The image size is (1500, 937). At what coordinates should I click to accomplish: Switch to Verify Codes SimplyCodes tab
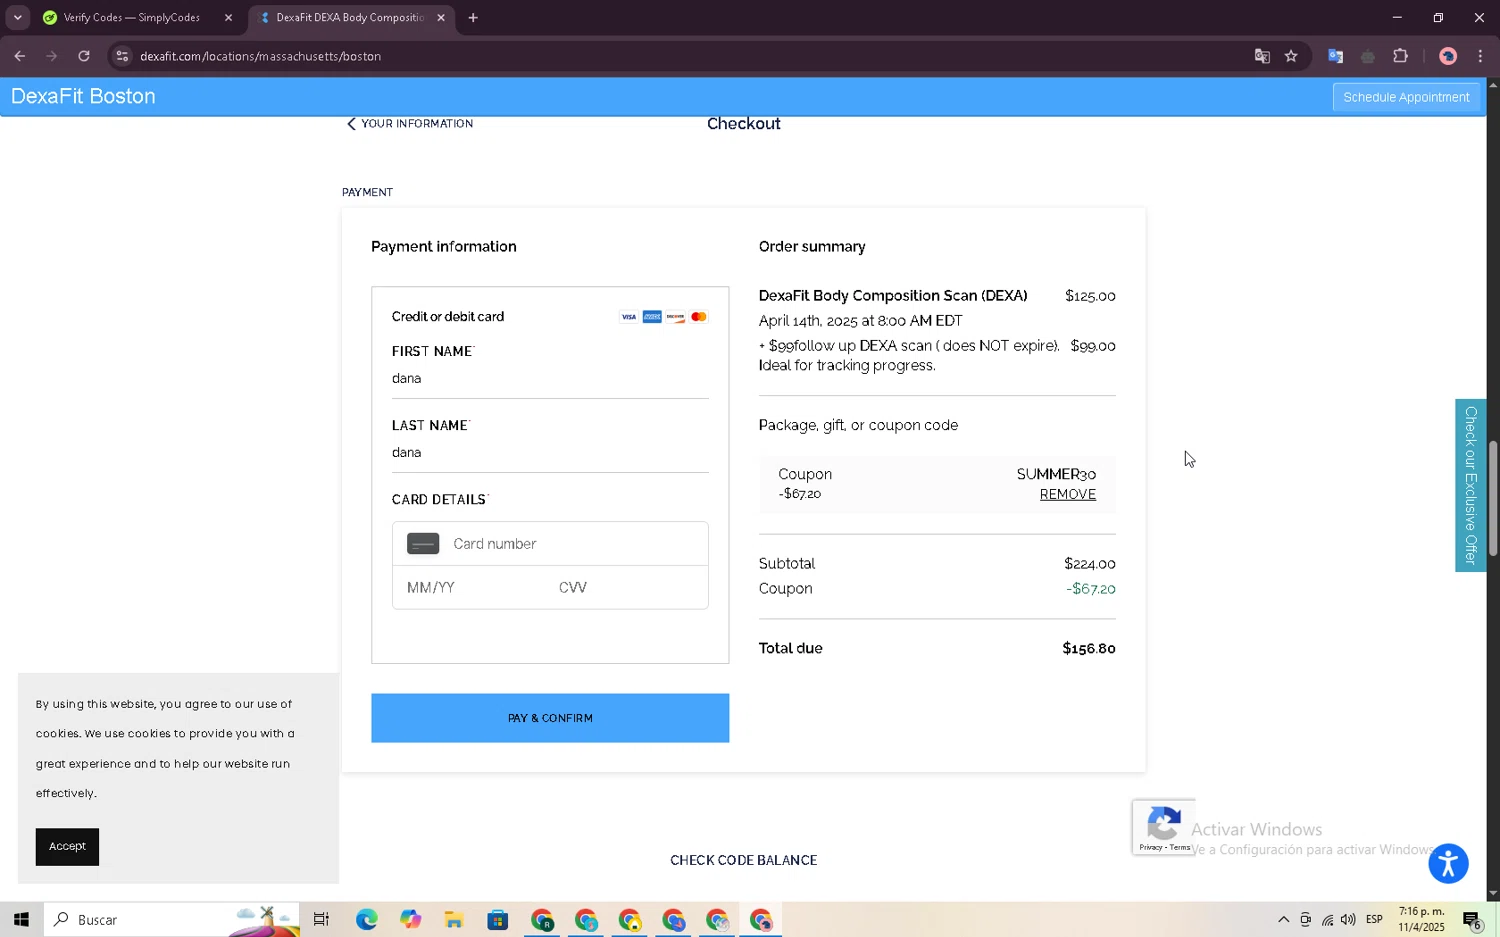pos(130,18)
